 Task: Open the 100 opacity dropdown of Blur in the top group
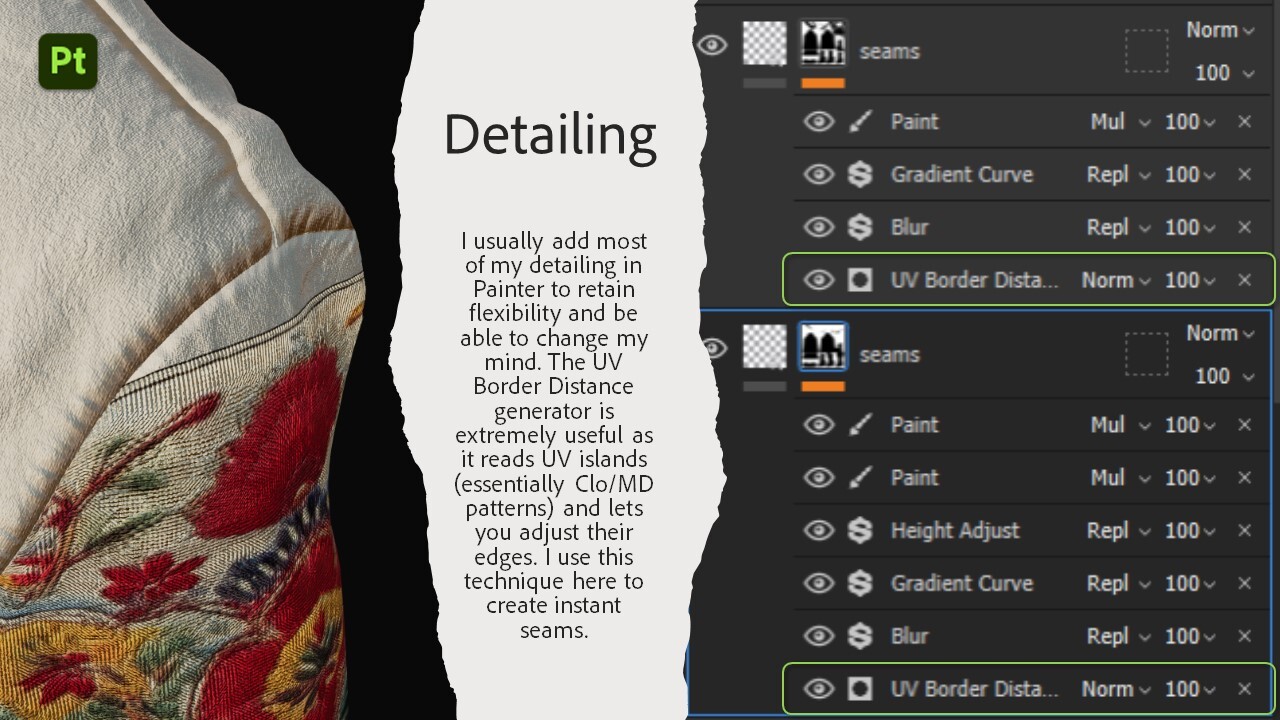pos(1190,228)
